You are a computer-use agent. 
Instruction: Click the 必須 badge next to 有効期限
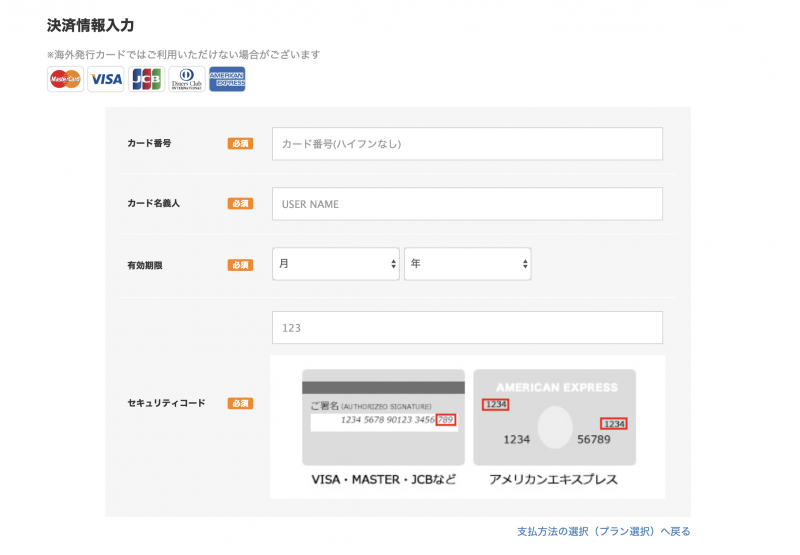[x=240, y=265]
